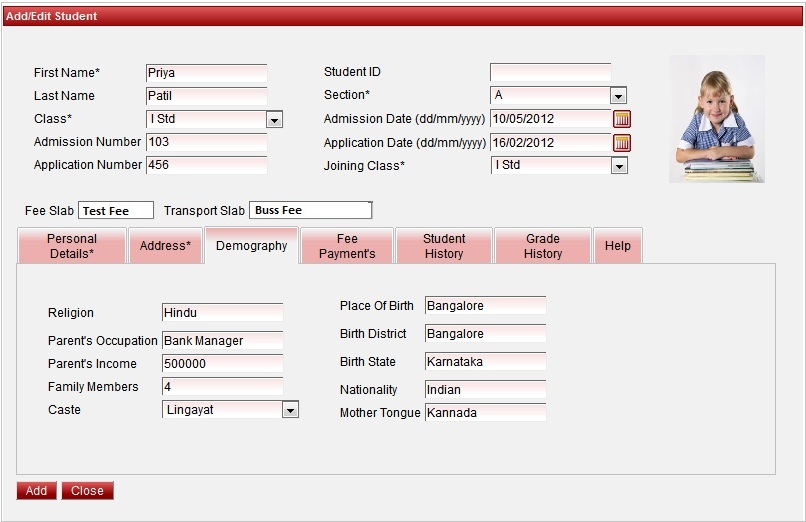
Task: Open the Caste dropdown list
Action: [x=290, y=410]
